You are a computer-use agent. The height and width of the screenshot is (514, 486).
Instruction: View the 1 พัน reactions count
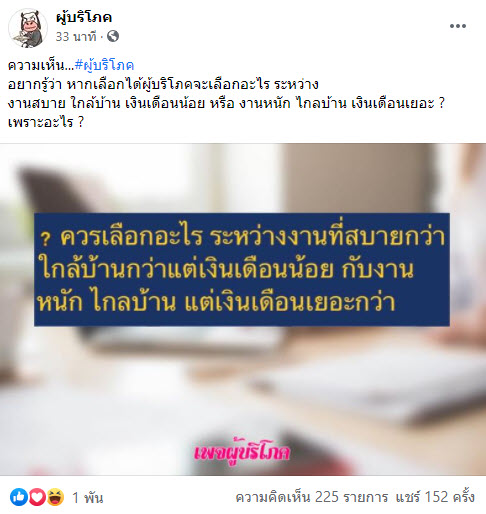tap(88, 498)
